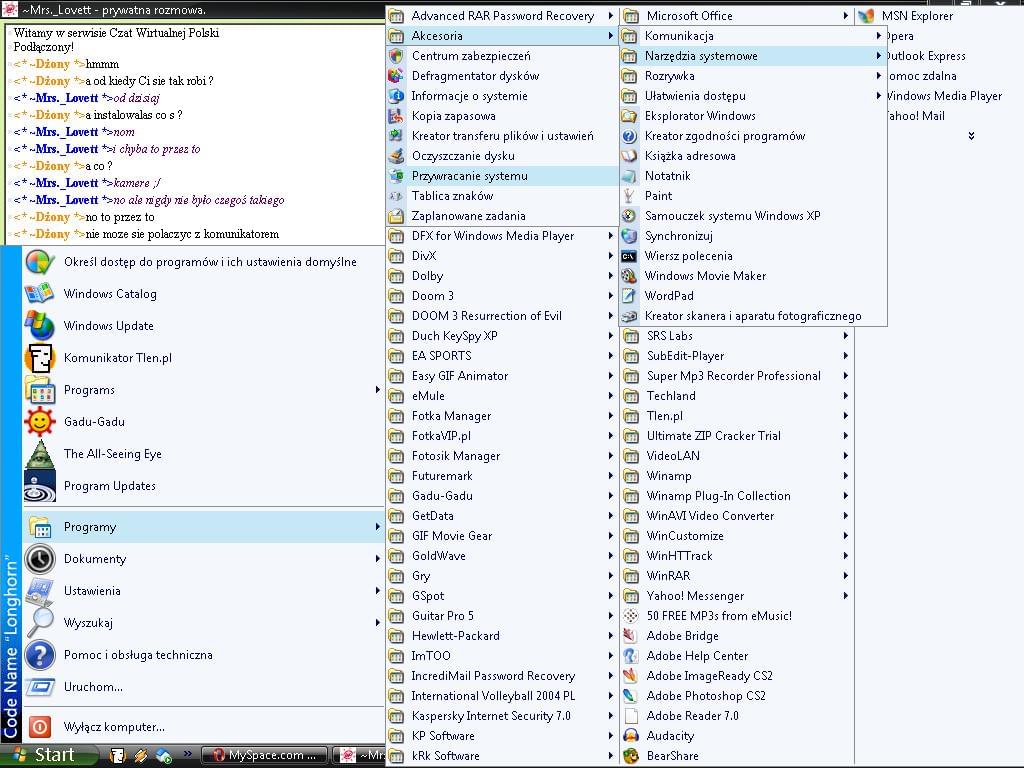This screenshot has height=768, width=1024.
Task: Click the Adobe Bridge icon
Action: click(630, 636)
